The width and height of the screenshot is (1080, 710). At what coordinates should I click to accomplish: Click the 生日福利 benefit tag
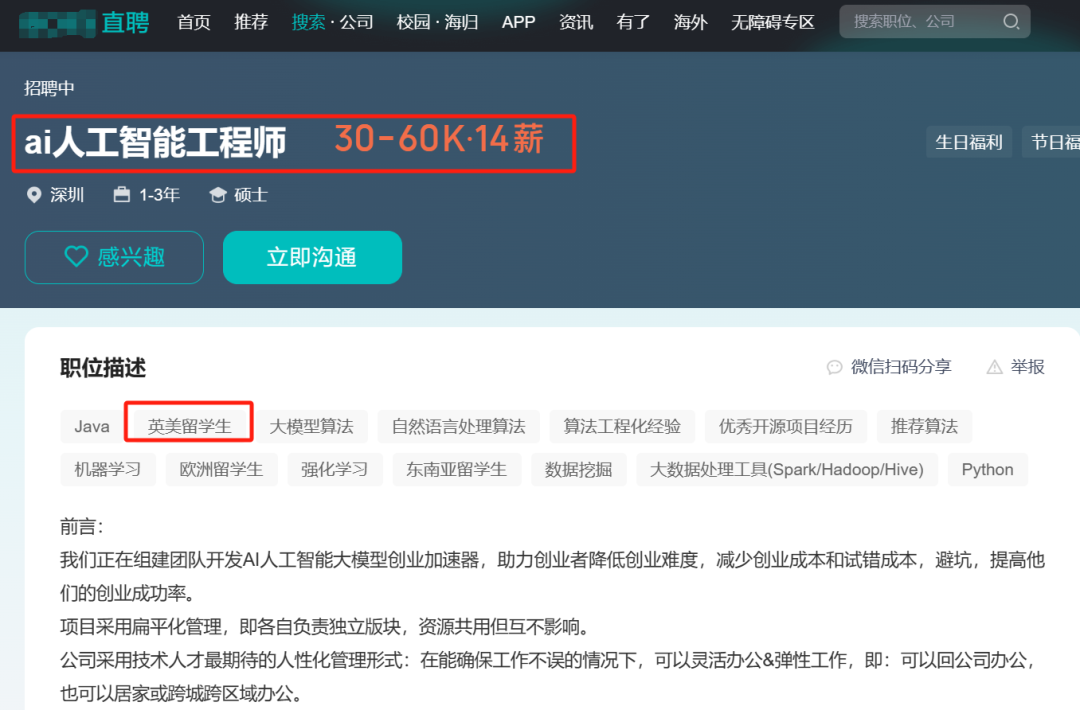(x=968, y=142)
